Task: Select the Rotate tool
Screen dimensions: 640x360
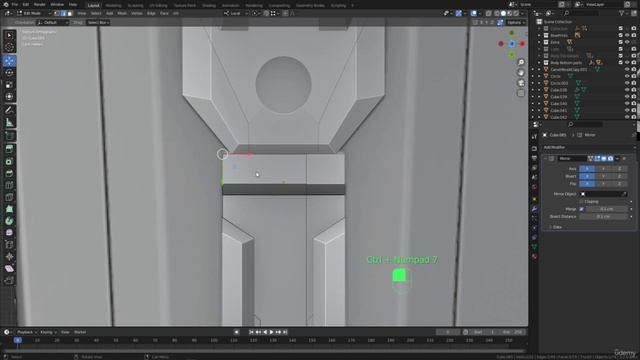Action: (9, 73)
